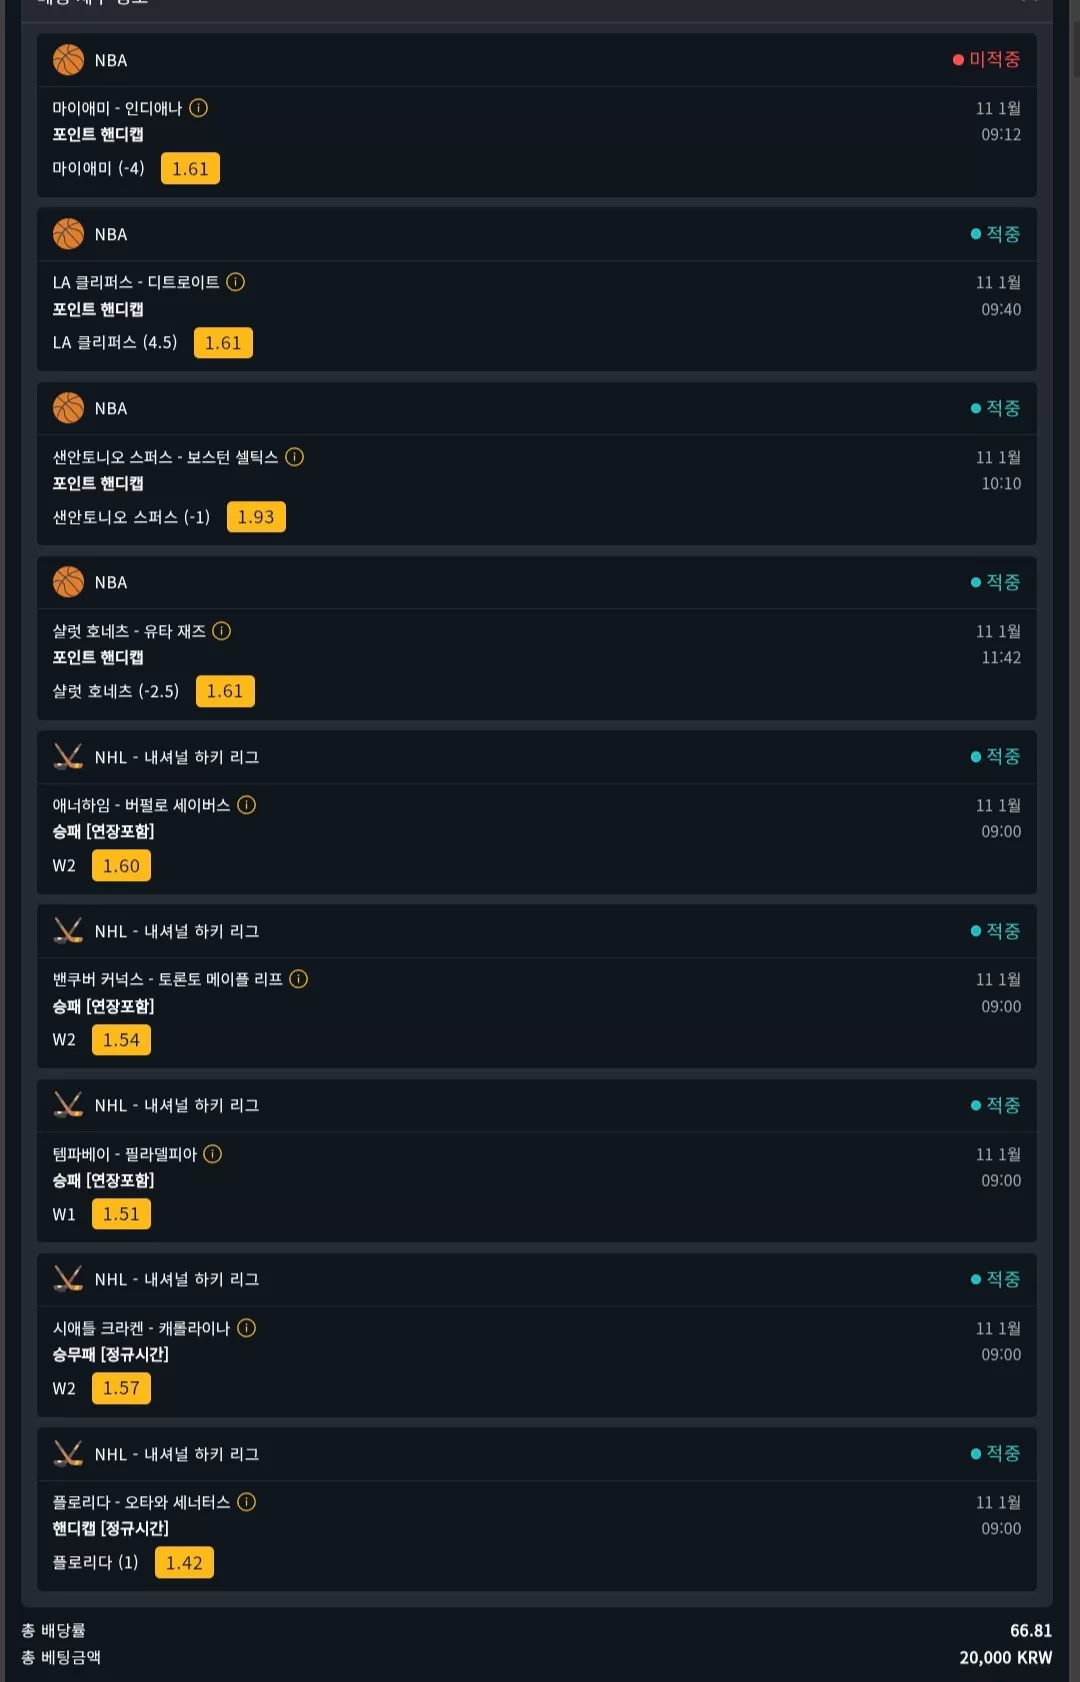The width and height of the screenshot is (1080, 1682).
Task: Select the 1.61 odds for 마이애미 (-4)
Action: [190, 169]
